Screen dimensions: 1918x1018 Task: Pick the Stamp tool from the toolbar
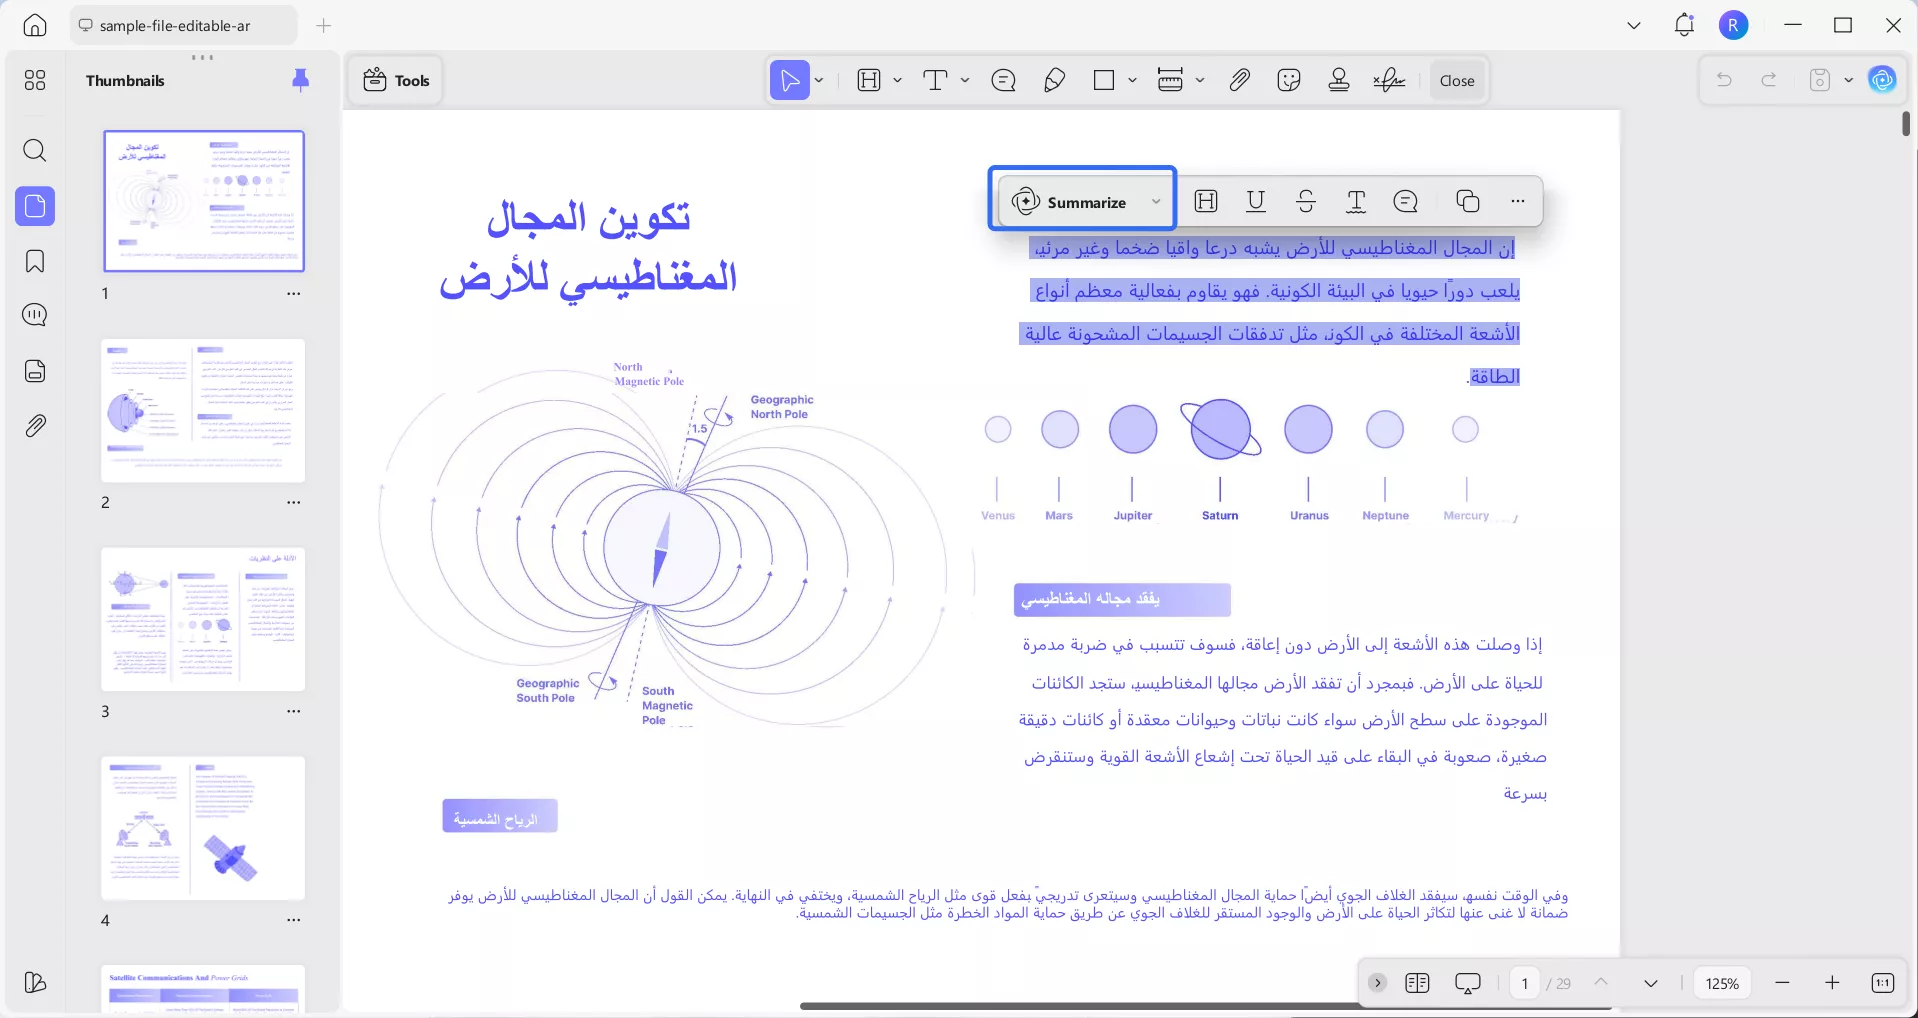coord(1339,80)
